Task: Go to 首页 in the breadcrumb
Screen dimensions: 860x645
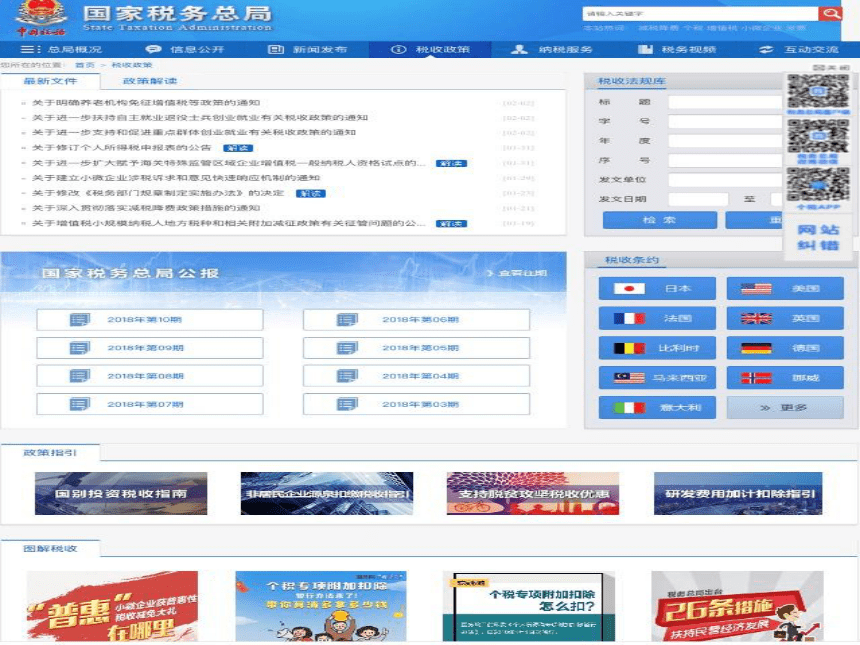Action: click(84, 65)
